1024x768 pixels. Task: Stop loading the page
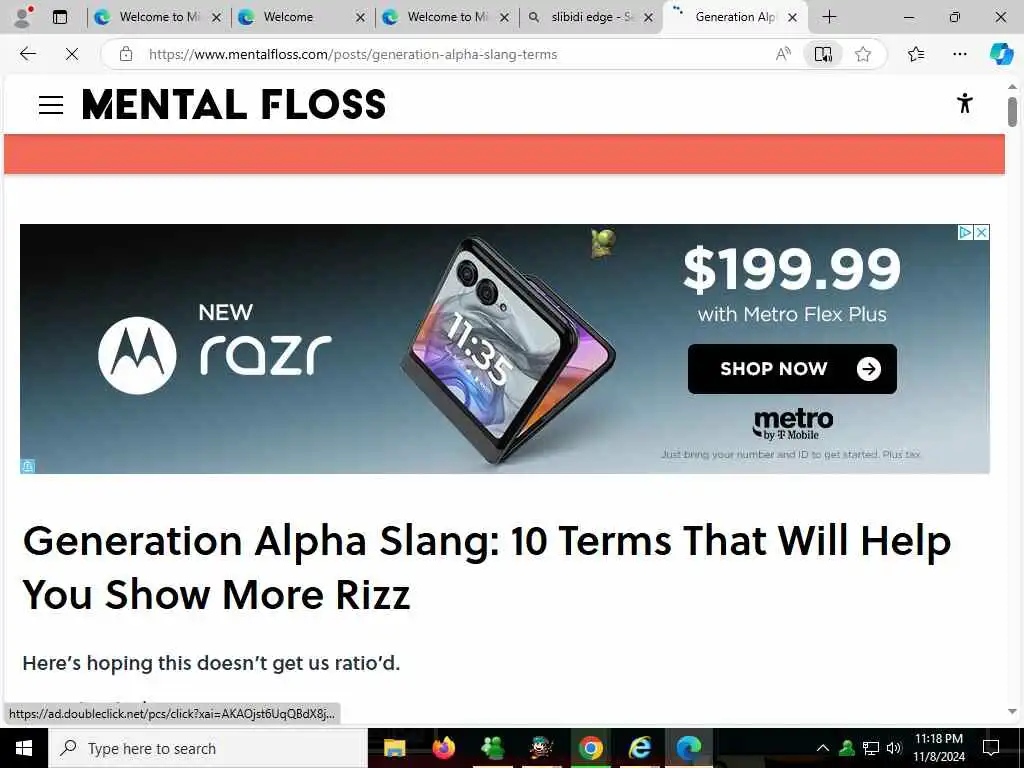72,54
